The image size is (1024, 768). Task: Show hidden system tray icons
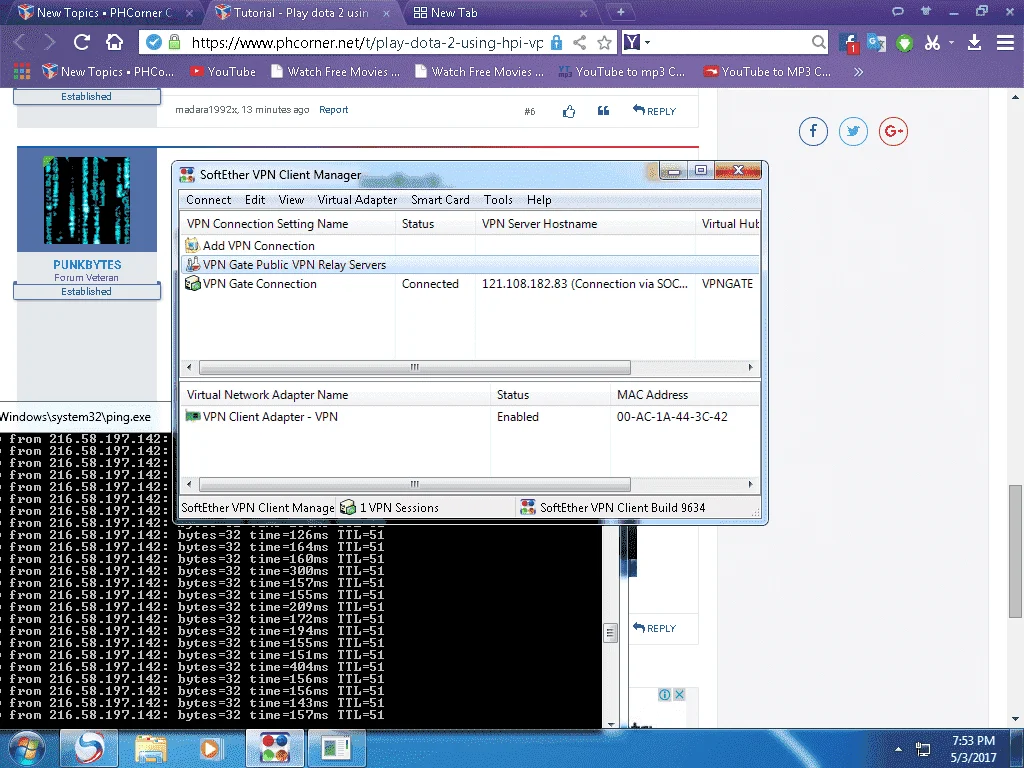[x=899, y=749]
